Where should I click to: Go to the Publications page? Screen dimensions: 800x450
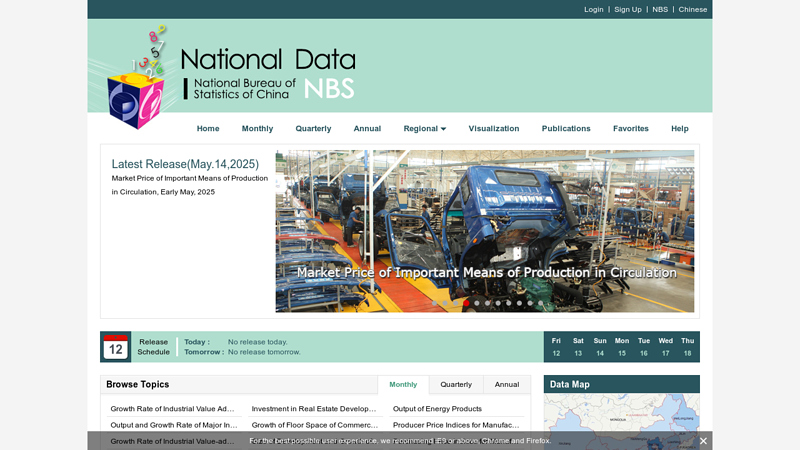click(x=566, y=129)
